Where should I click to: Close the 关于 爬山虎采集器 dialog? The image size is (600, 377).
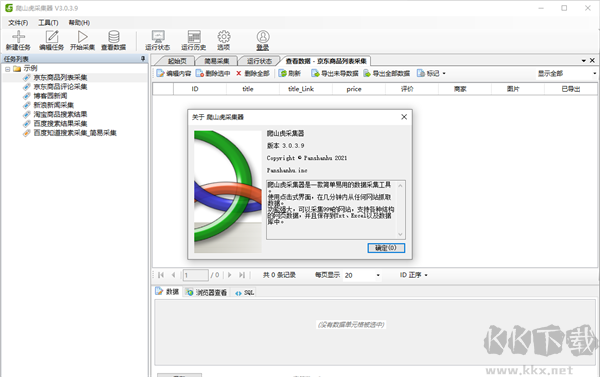pos(404,117)
